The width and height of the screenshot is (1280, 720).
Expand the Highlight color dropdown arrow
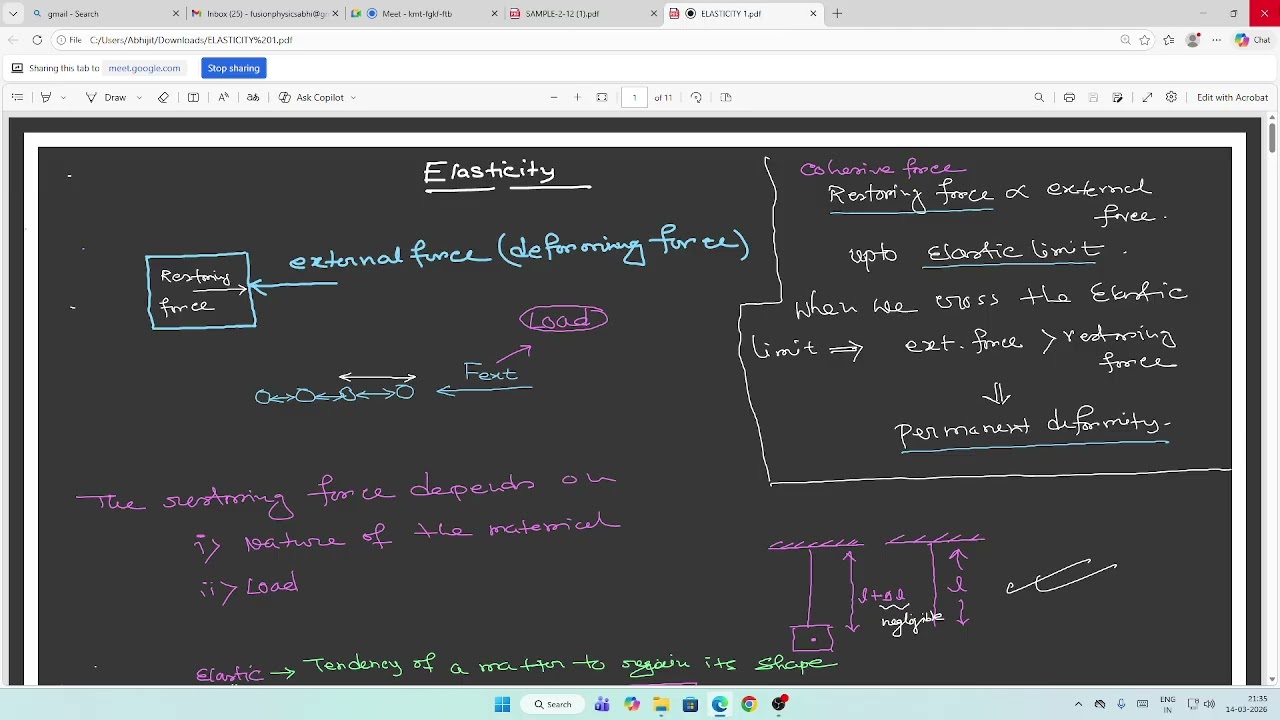[x=63, y=97]
